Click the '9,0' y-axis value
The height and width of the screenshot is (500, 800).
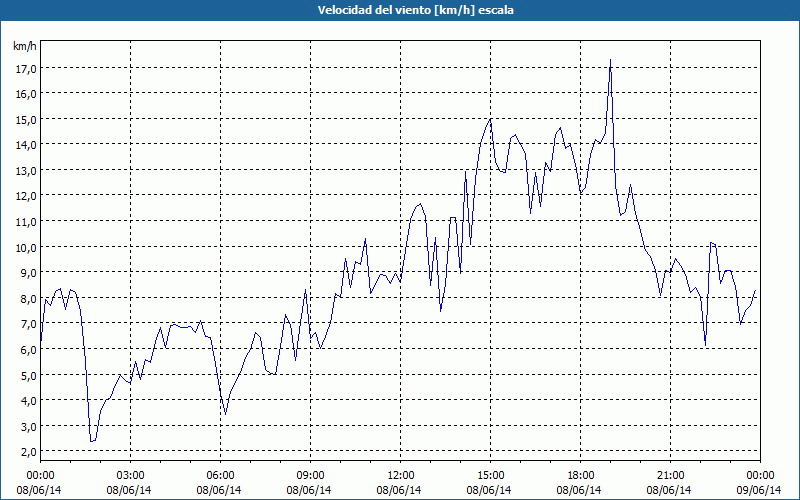28,272
